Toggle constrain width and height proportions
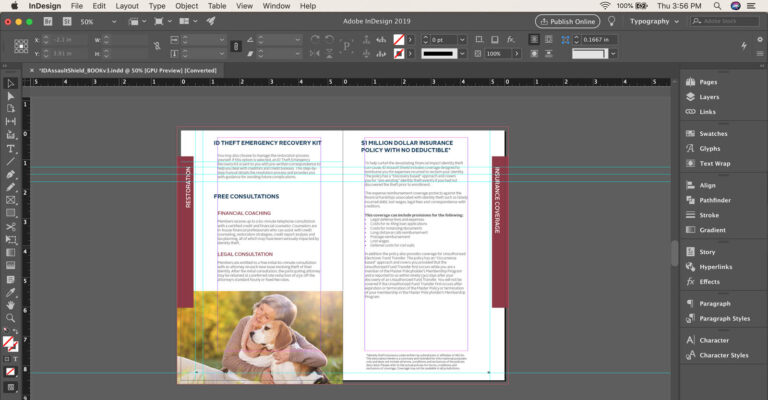Image resolution: width=768 pixels, height=400 pixels. (157, 46)
